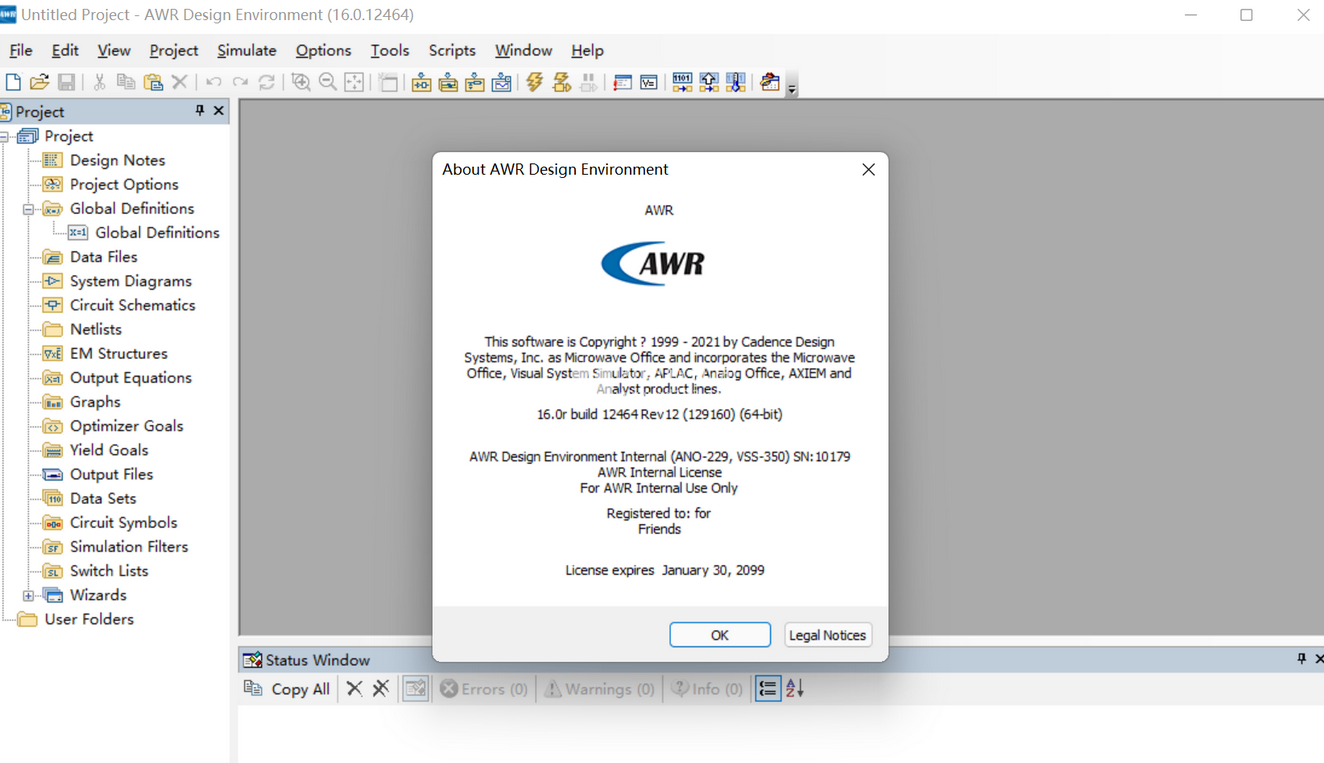Select Design Notes in project tree
This screenshot has height=763, width=1324.
point(117,160)
